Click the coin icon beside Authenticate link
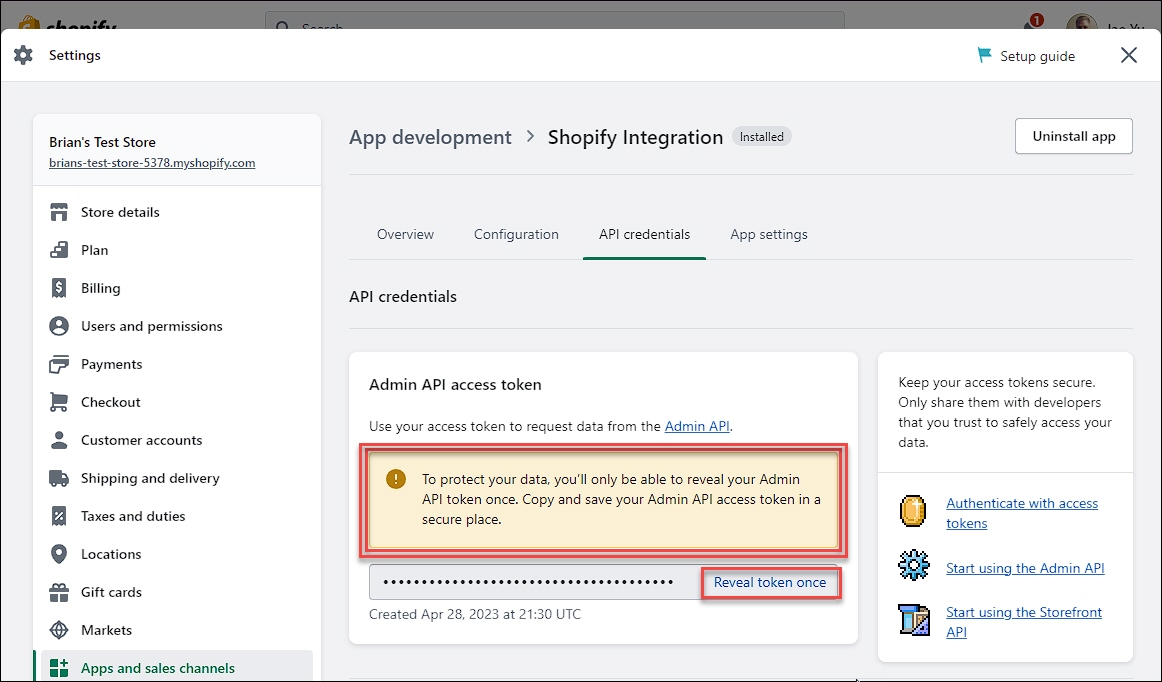Image resolution: width=1162 pixels, height=682 pixels. pos(914,512)
